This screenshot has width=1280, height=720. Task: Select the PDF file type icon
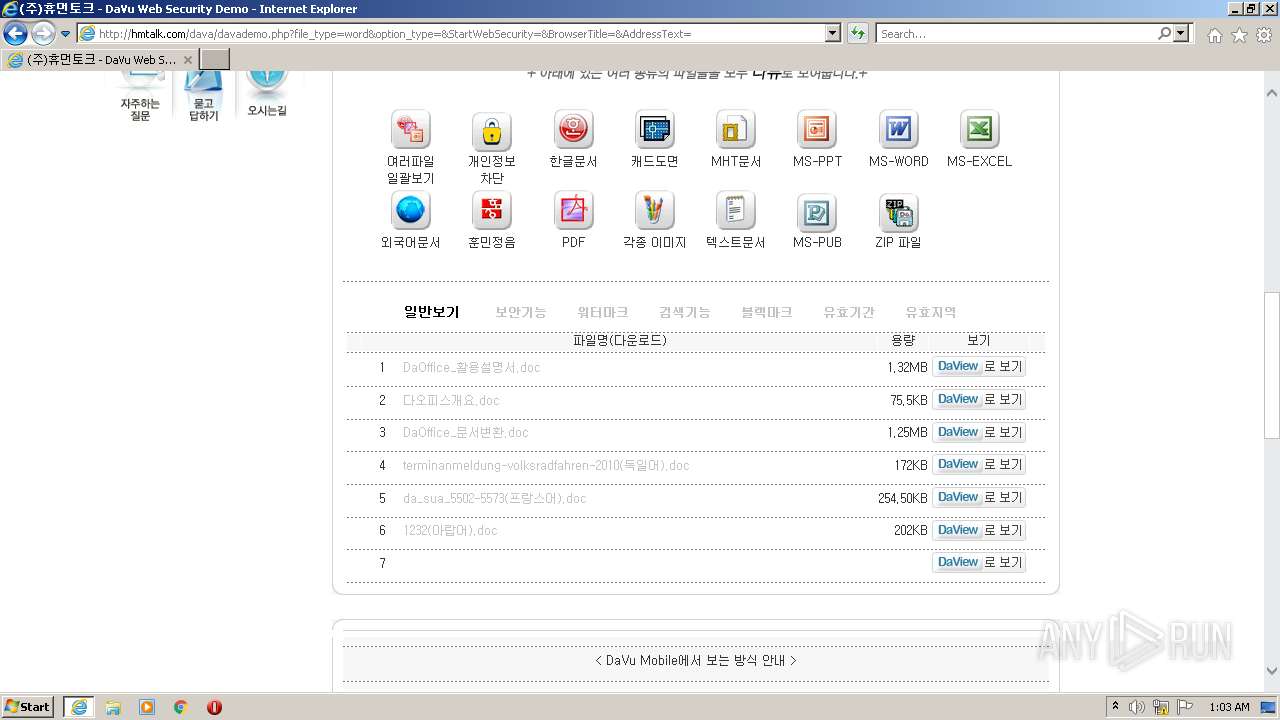coord(573,211)
